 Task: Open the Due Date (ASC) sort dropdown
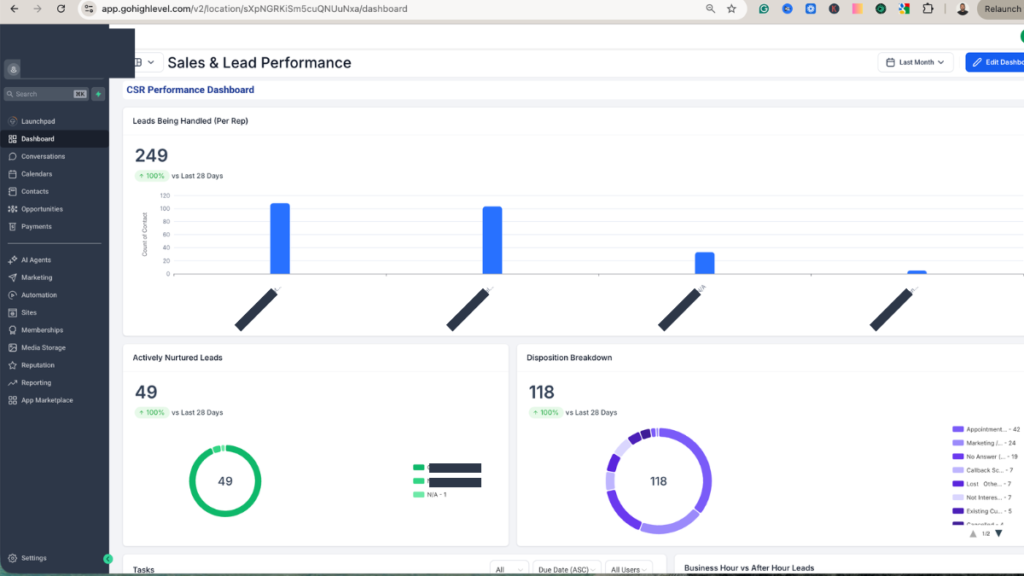566,568
